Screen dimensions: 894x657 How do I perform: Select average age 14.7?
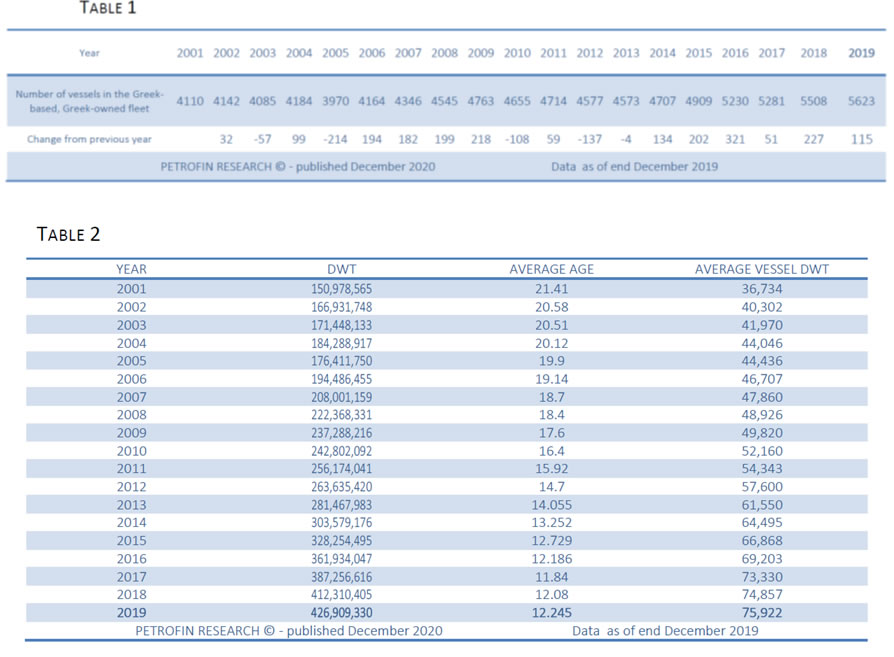click(551, 487)
